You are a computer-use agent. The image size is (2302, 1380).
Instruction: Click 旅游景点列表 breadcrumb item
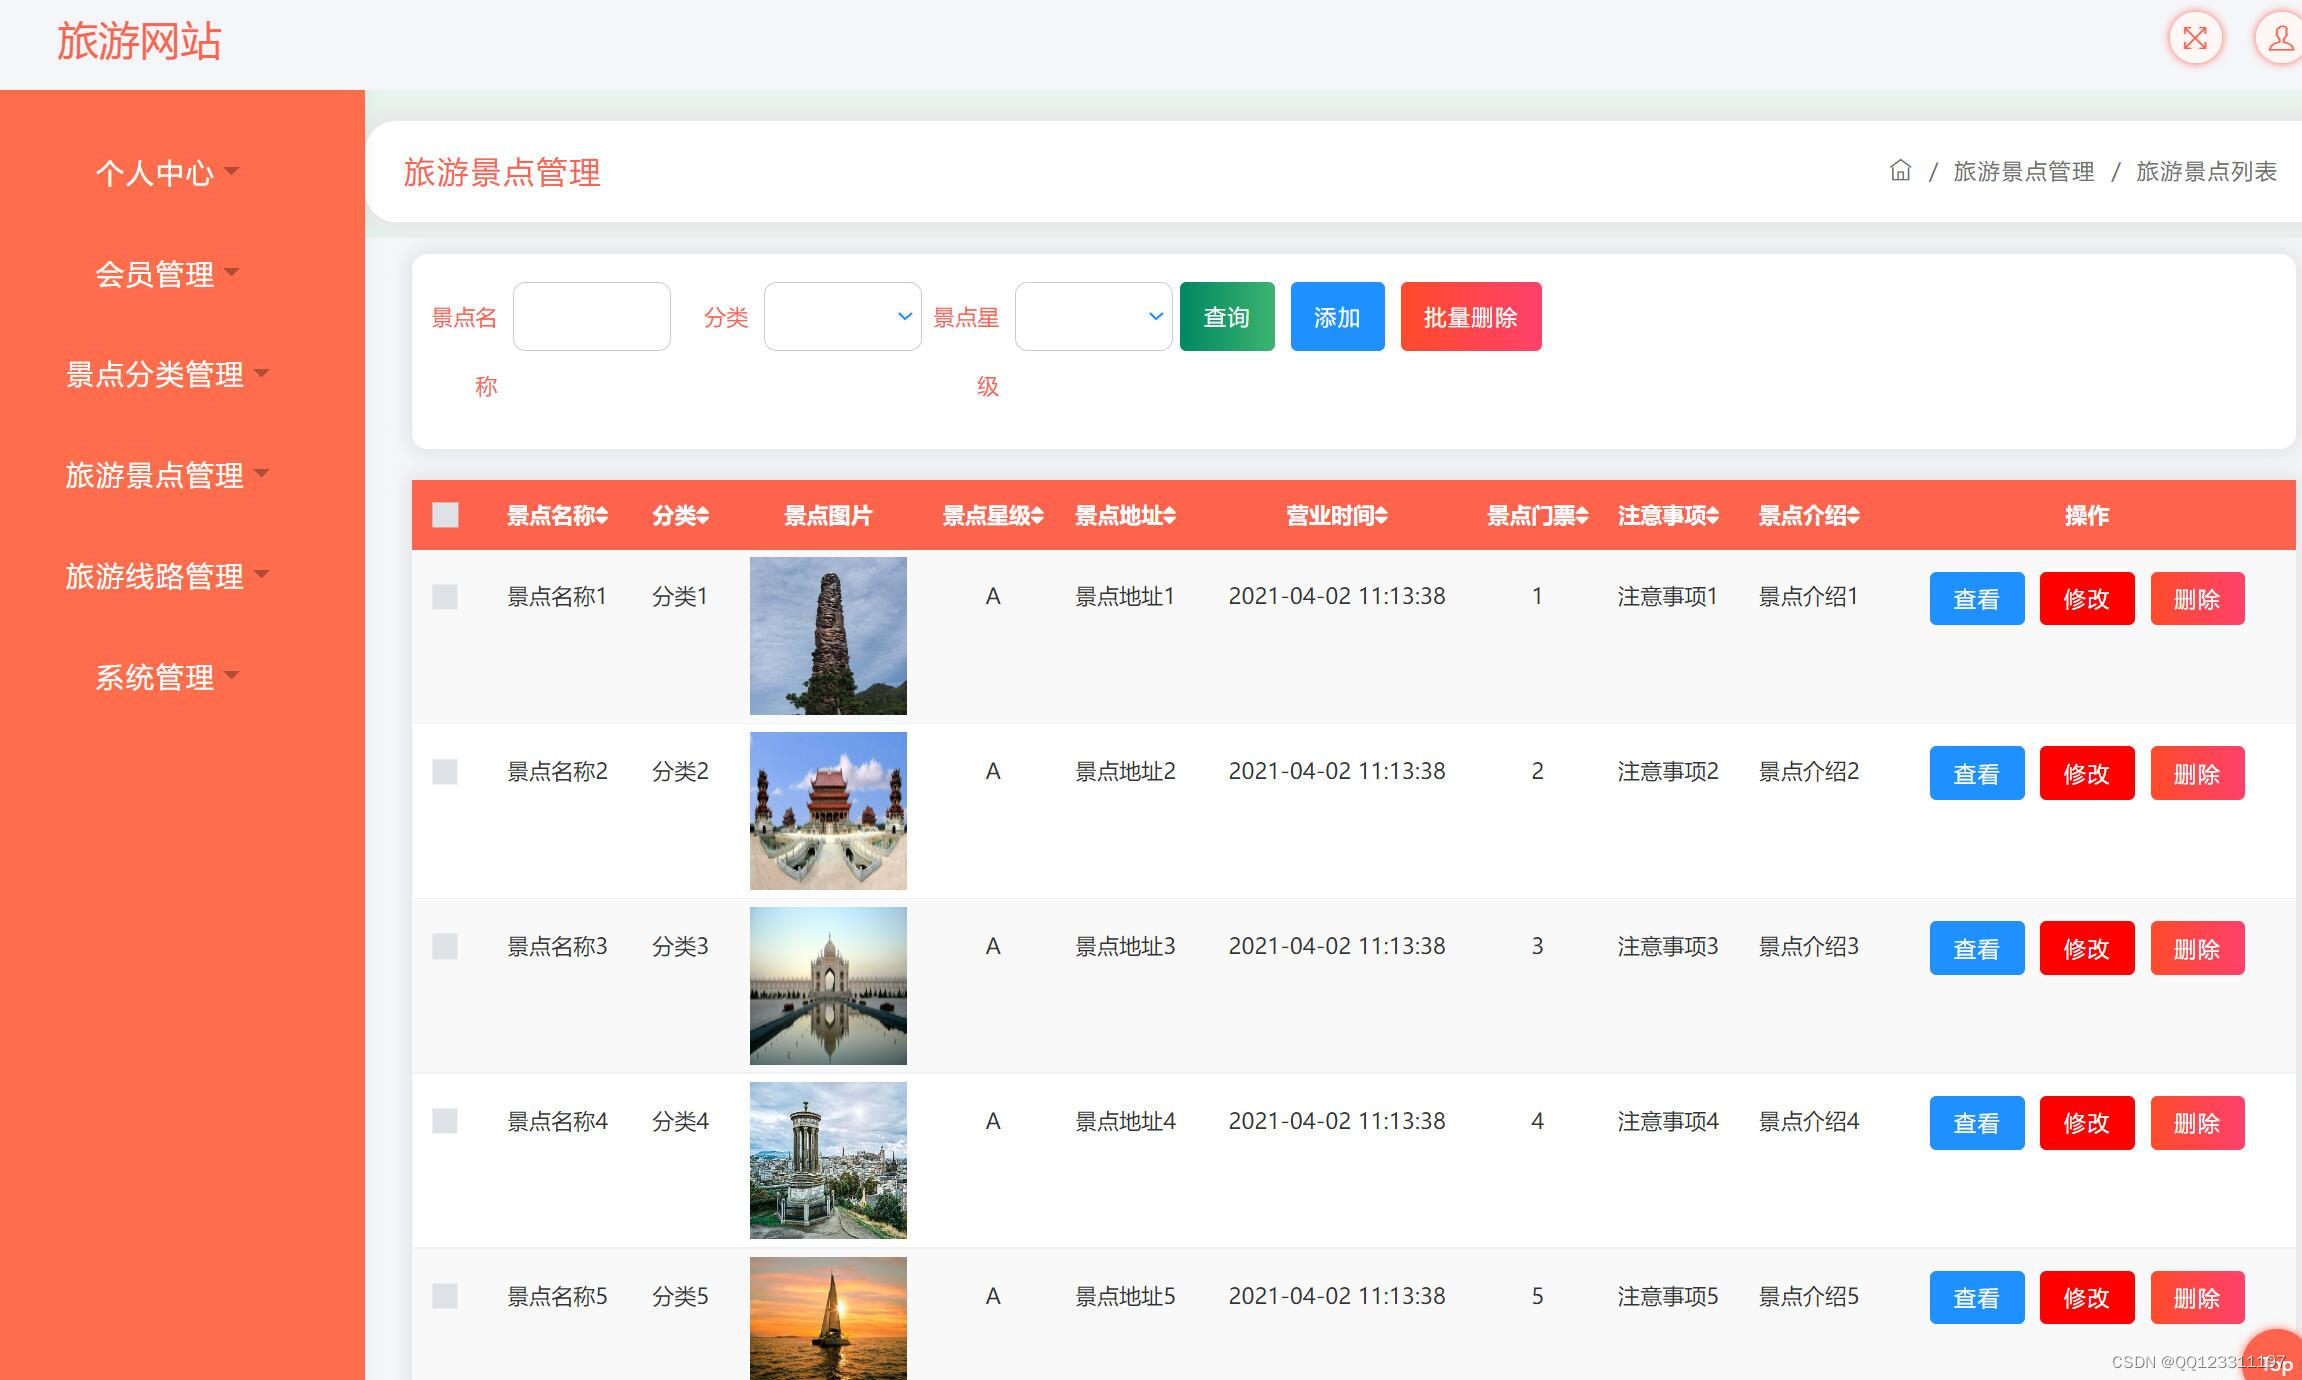[x=2206, y=172]
